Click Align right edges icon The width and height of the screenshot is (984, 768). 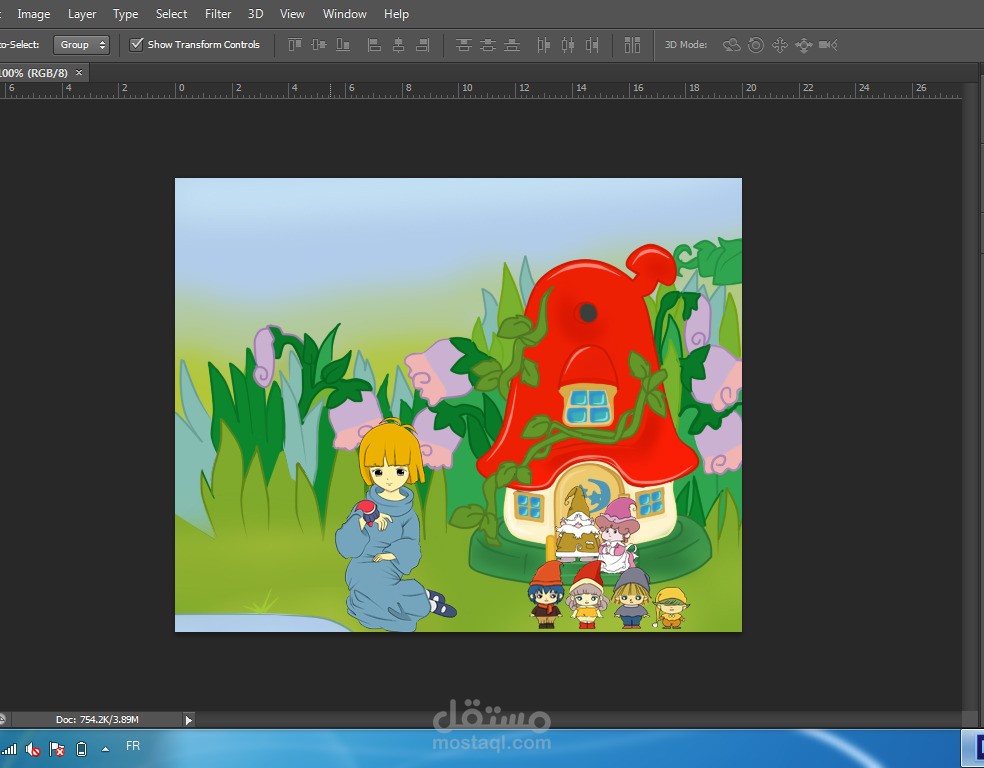tap(423, 45)
